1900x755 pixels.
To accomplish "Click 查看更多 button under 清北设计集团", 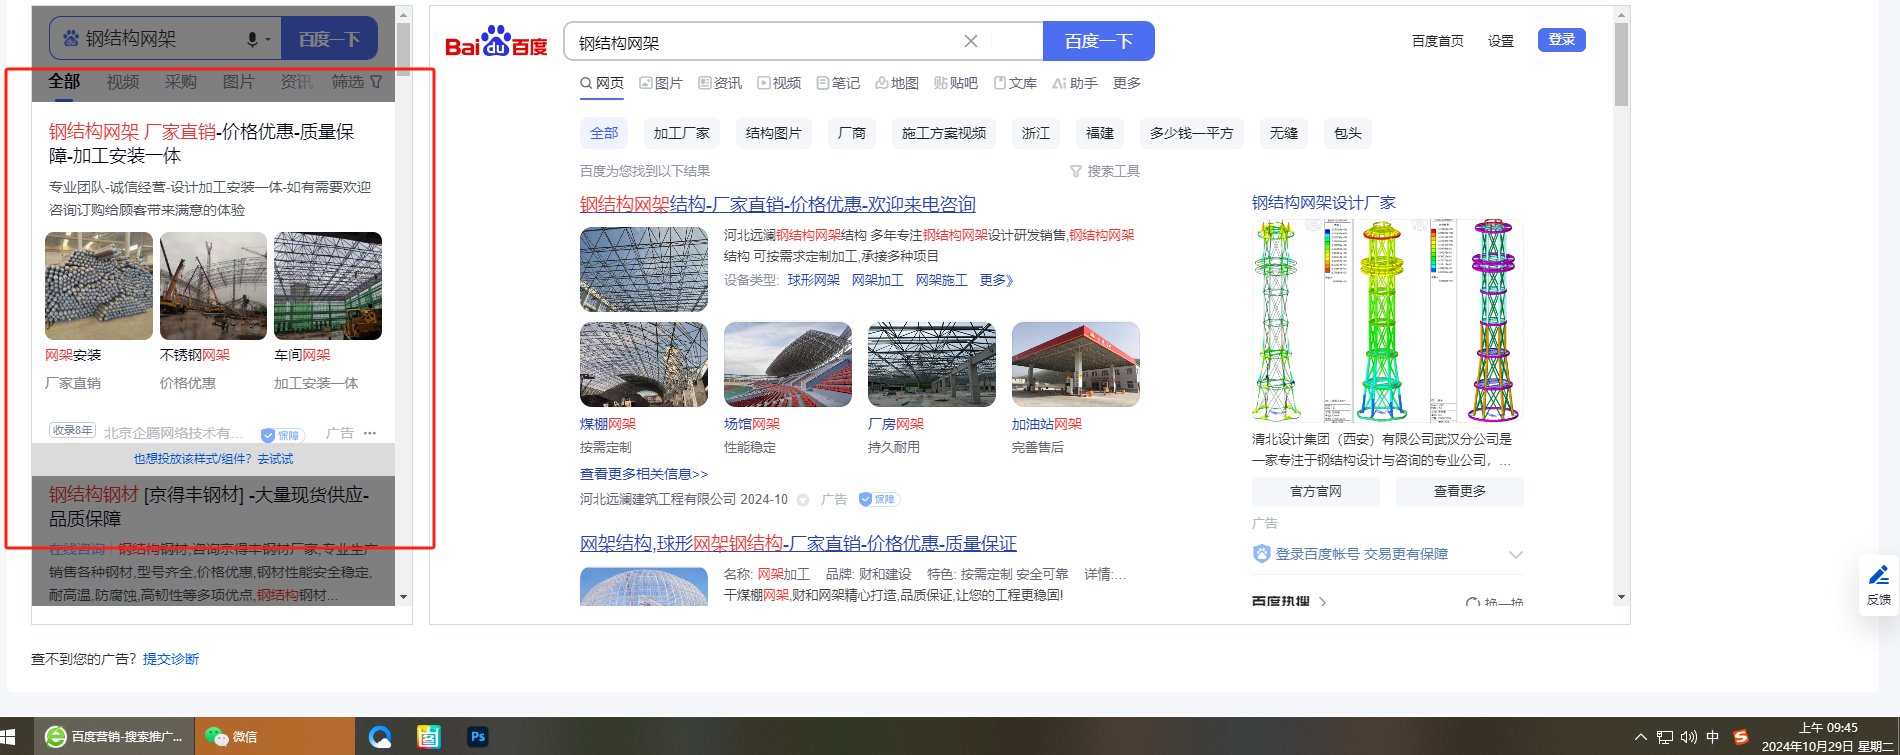I will click(x=1460, y=491).
